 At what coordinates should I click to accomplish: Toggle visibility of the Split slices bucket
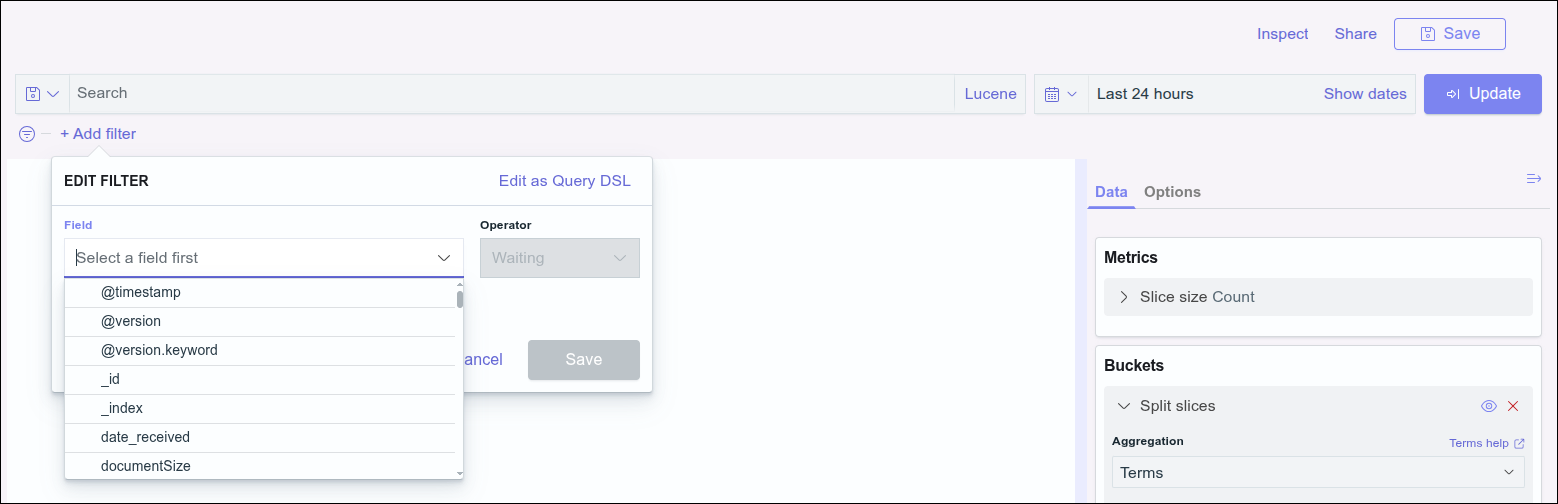[1488, 406]
